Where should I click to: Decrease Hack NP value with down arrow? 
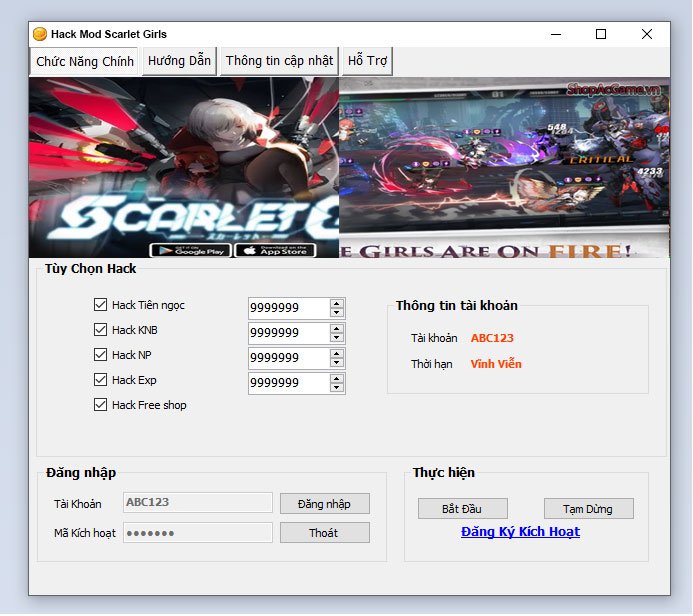pos(337,363)
